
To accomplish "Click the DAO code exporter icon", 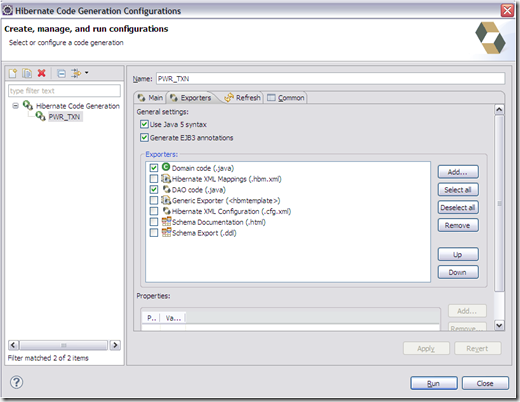I will pos(166,189).
